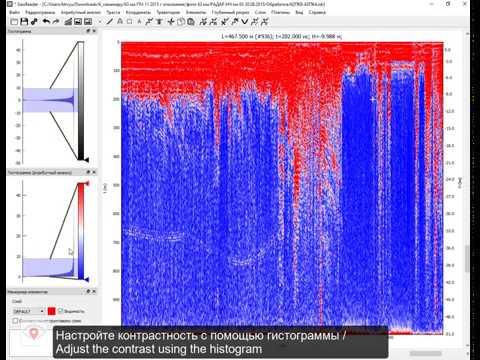
Task: Click the Redo arrow in toolbar
Action: (56, 22)
